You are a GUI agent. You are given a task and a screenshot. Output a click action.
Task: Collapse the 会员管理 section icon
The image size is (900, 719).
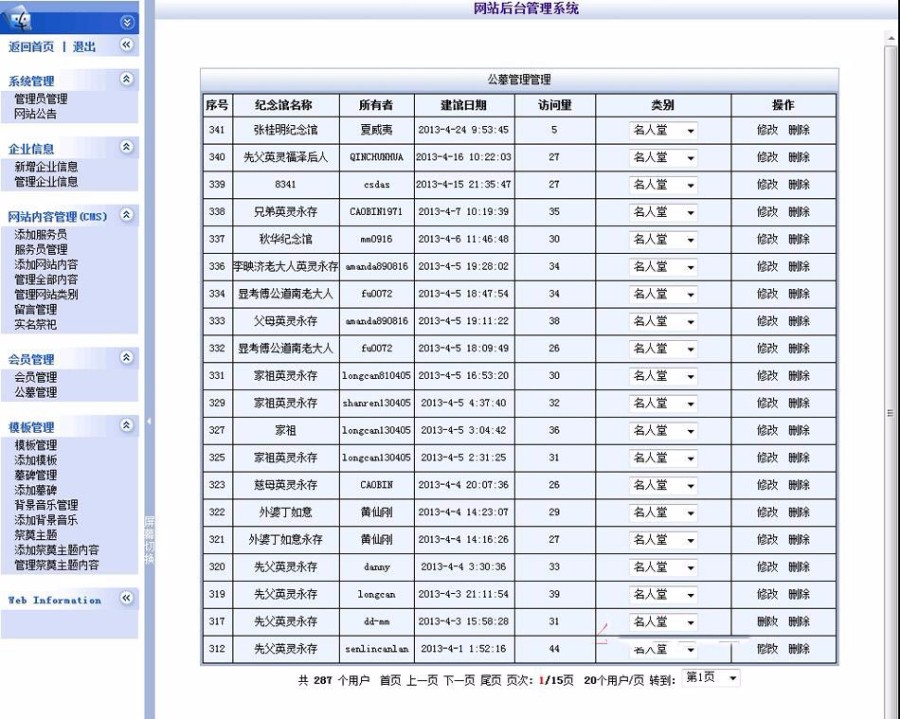point(127,358)
